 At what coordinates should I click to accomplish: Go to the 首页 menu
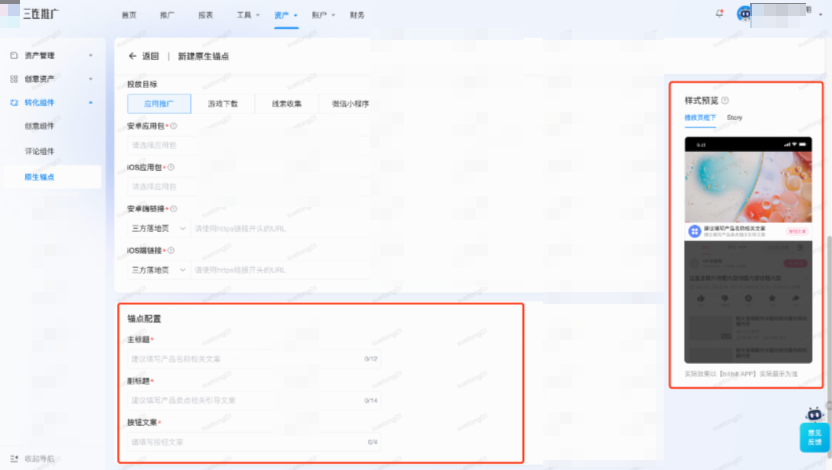click(x=129, y=15)
